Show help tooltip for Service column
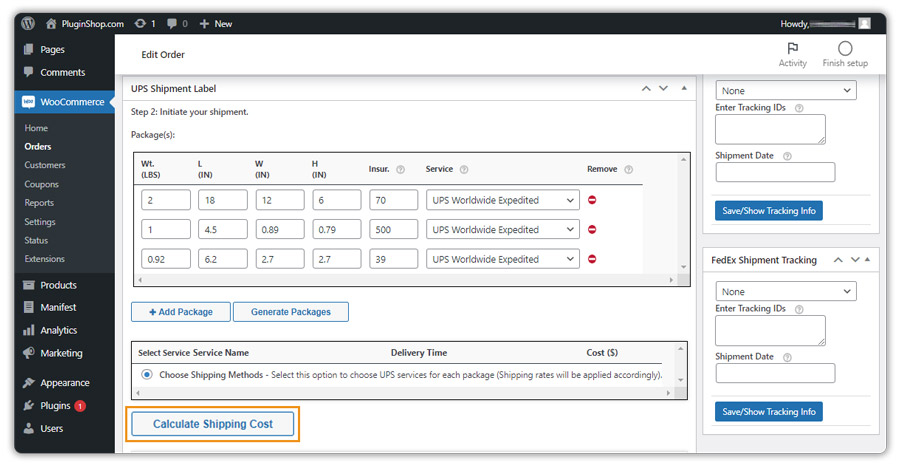900x464 pixels. [x=464, y=169]
